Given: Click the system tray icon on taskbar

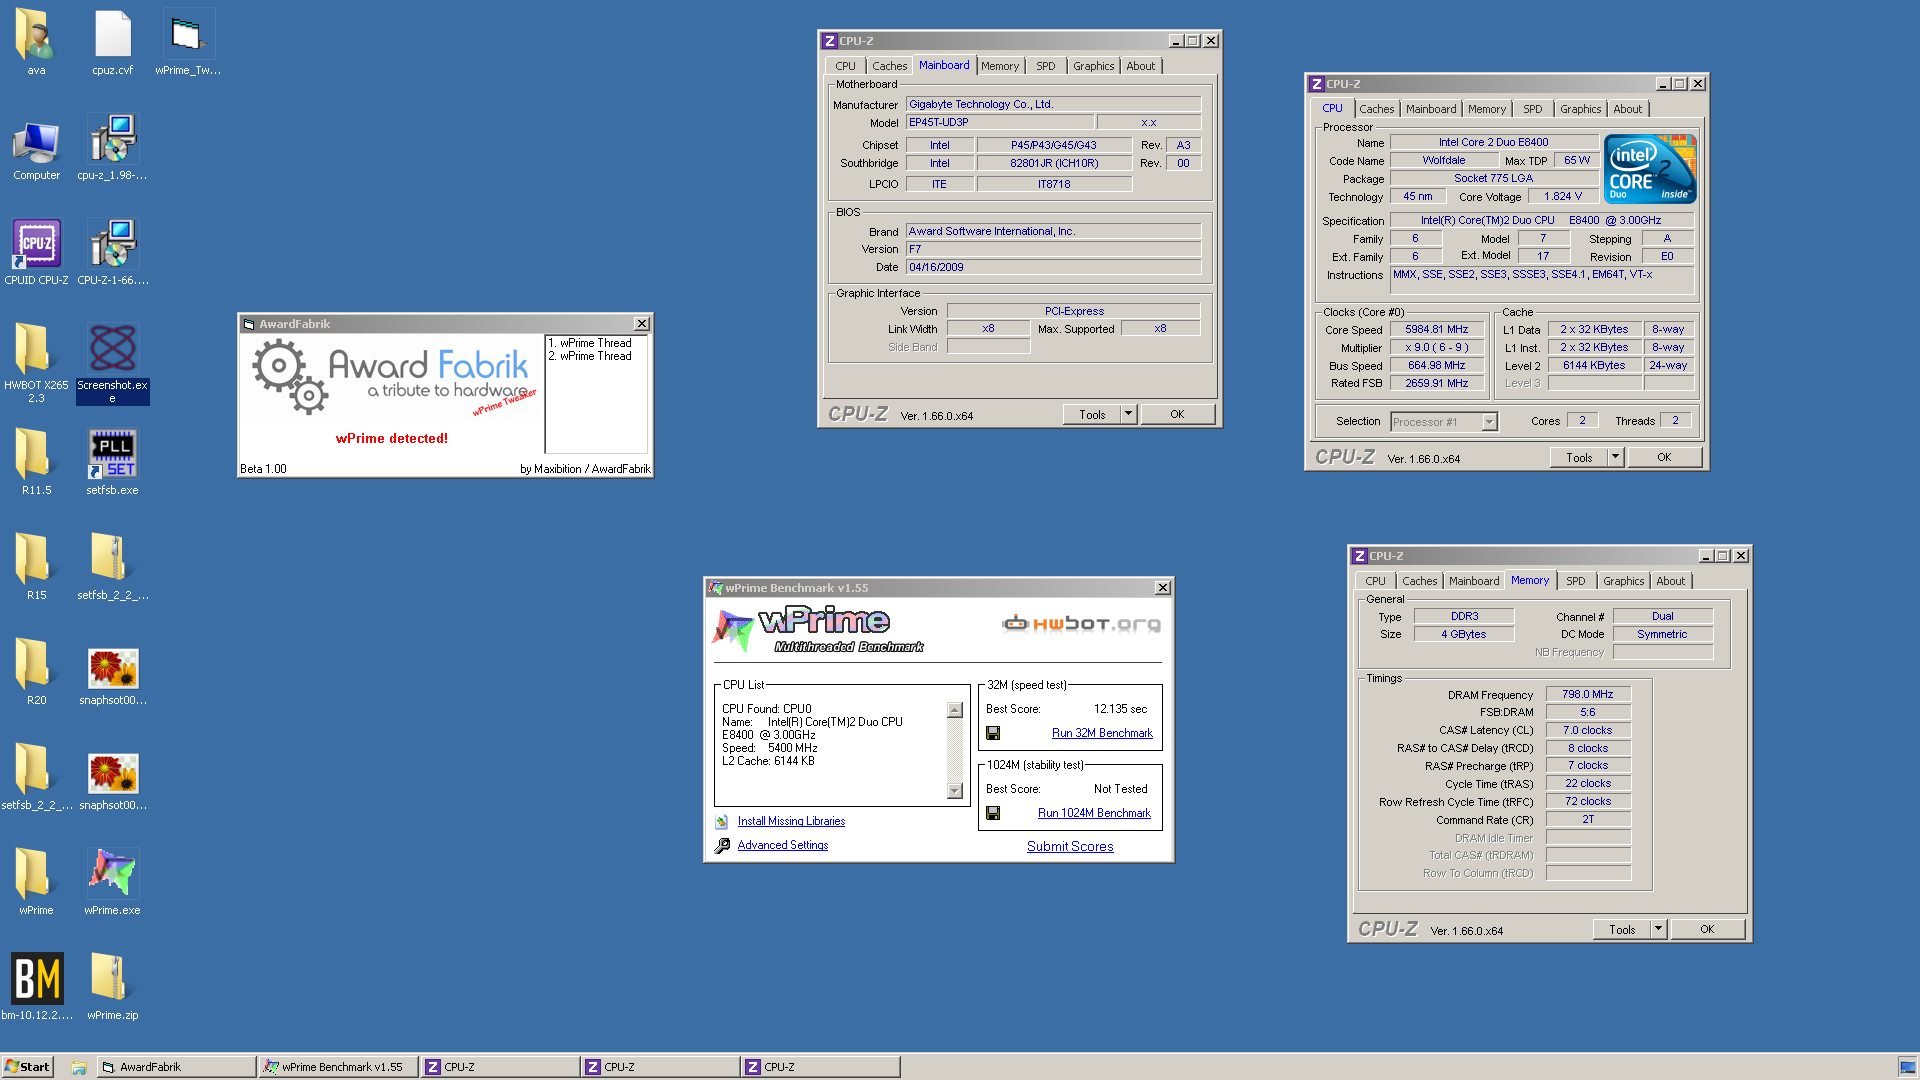Looking at the screenshot, I should point(1907,1067).
